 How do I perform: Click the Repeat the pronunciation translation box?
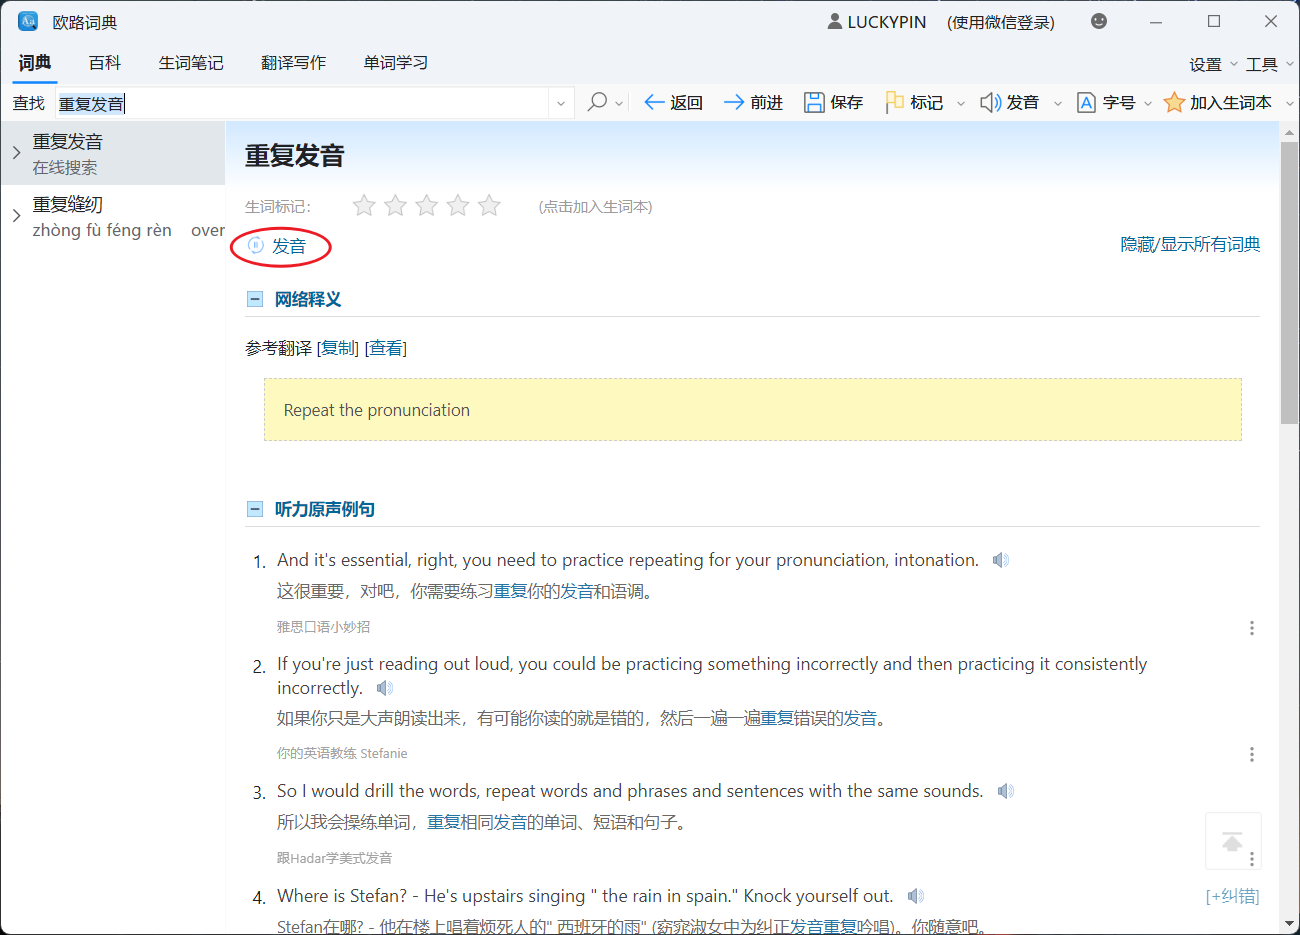[x=753, y=410]
